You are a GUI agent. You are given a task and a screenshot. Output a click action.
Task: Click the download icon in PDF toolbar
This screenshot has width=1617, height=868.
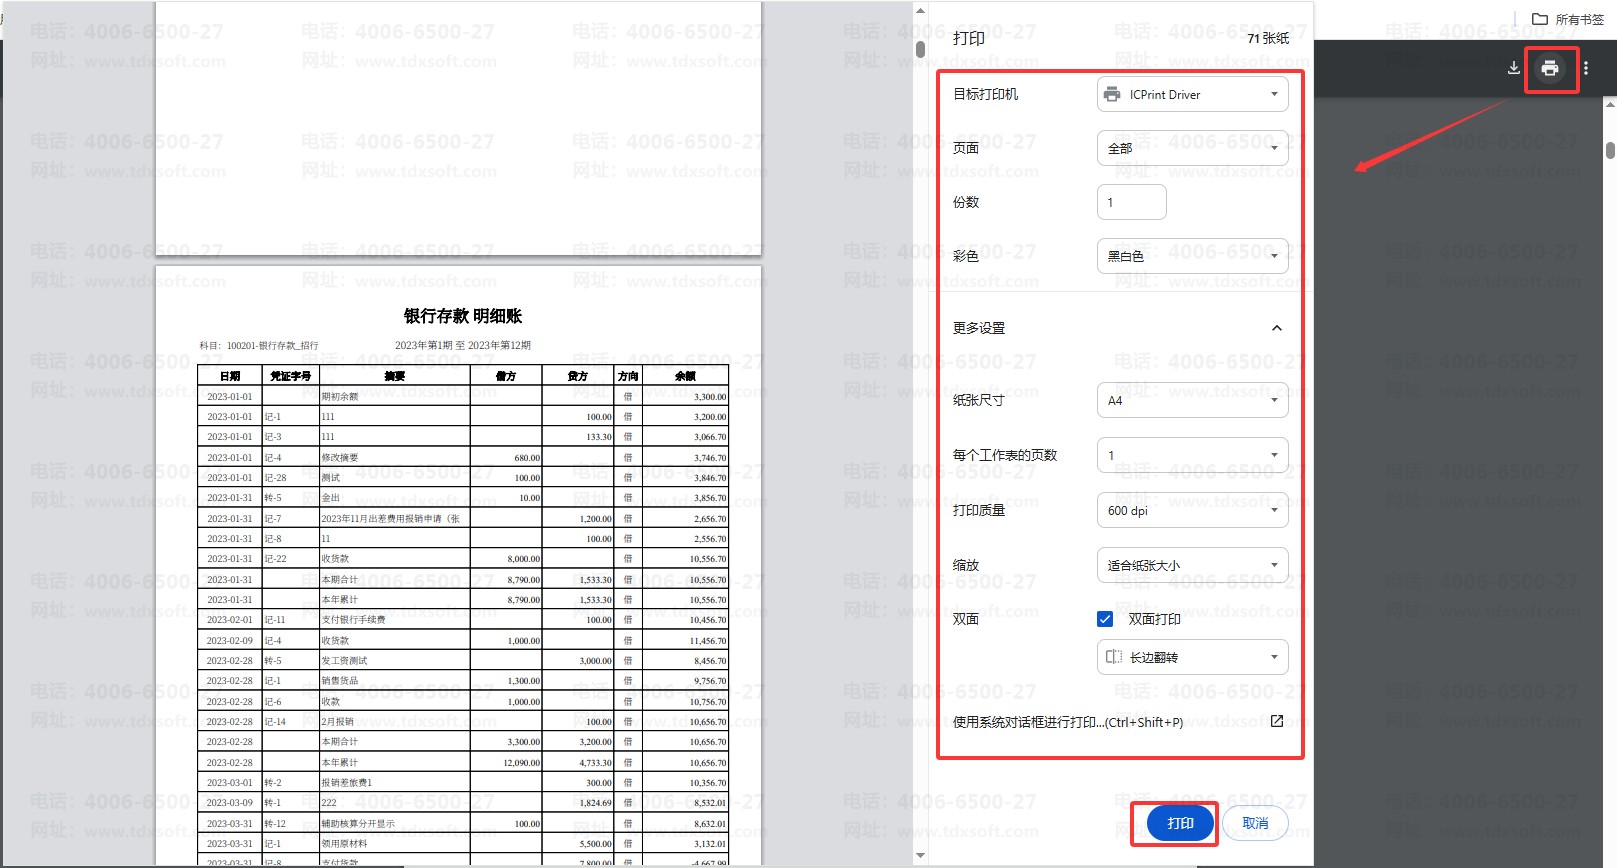(x=1513, y=68)
